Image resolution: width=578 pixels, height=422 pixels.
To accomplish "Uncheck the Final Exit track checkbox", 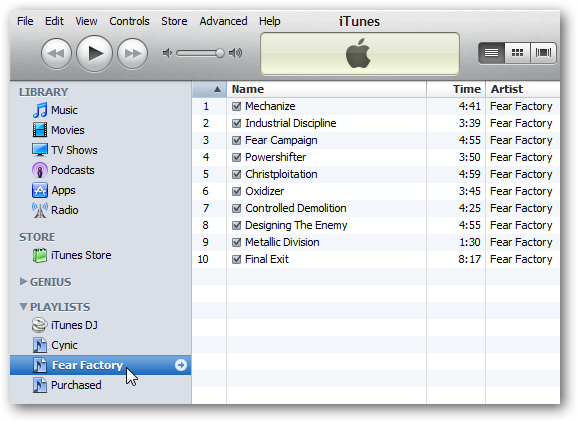I will [x=237, y=259].
